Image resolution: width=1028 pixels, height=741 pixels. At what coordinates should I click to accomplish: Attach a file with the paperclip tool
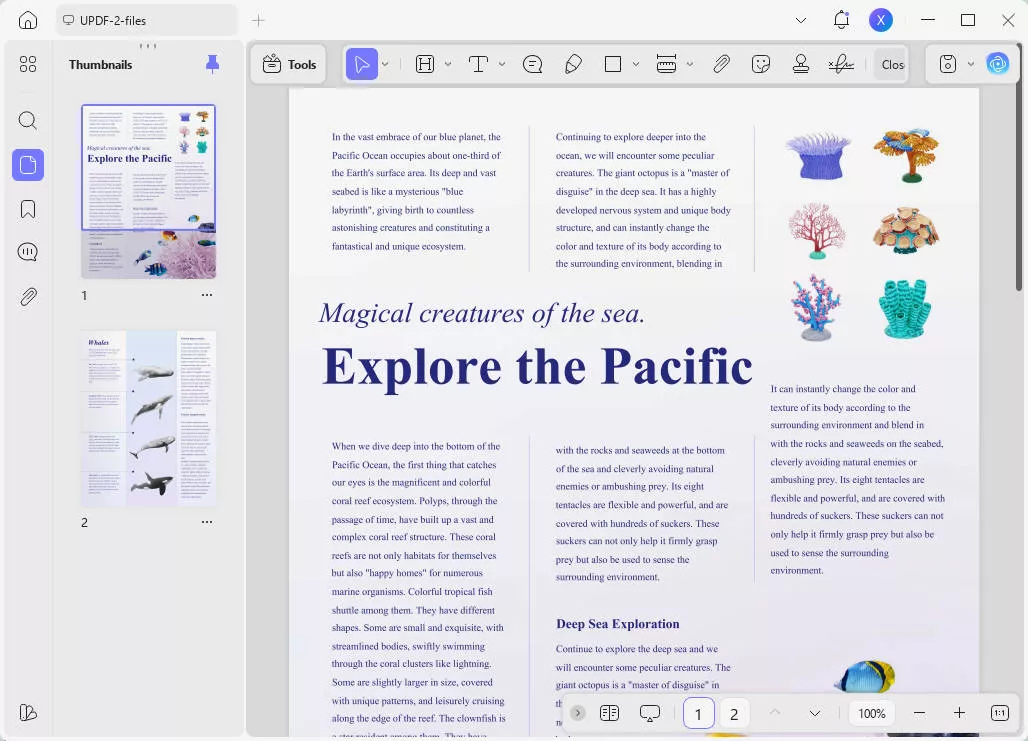[x=721, y=64]
